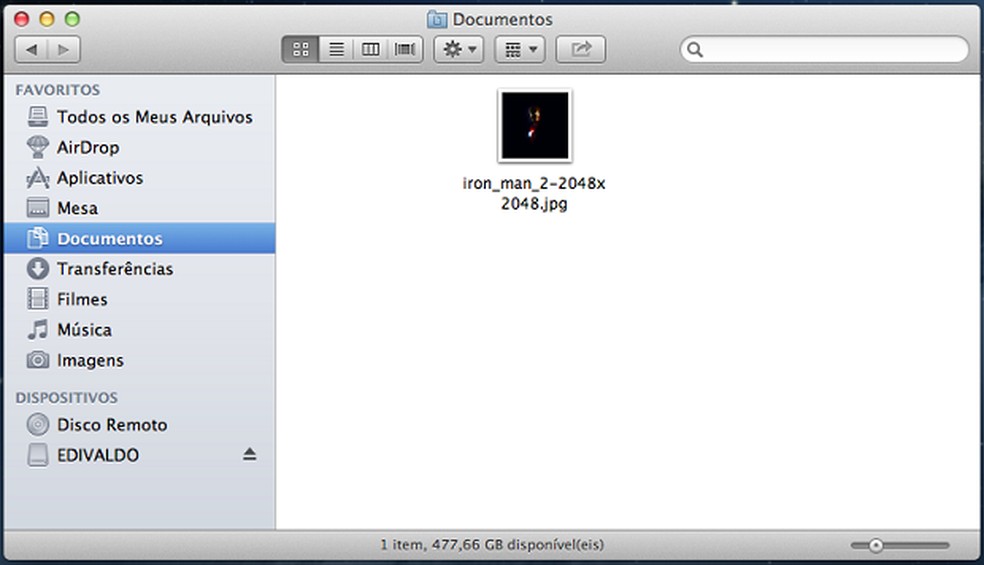The height and width of the screenshot is (565, 984).
Task: Click the Share toolbar button
Action: coord(580,49)
